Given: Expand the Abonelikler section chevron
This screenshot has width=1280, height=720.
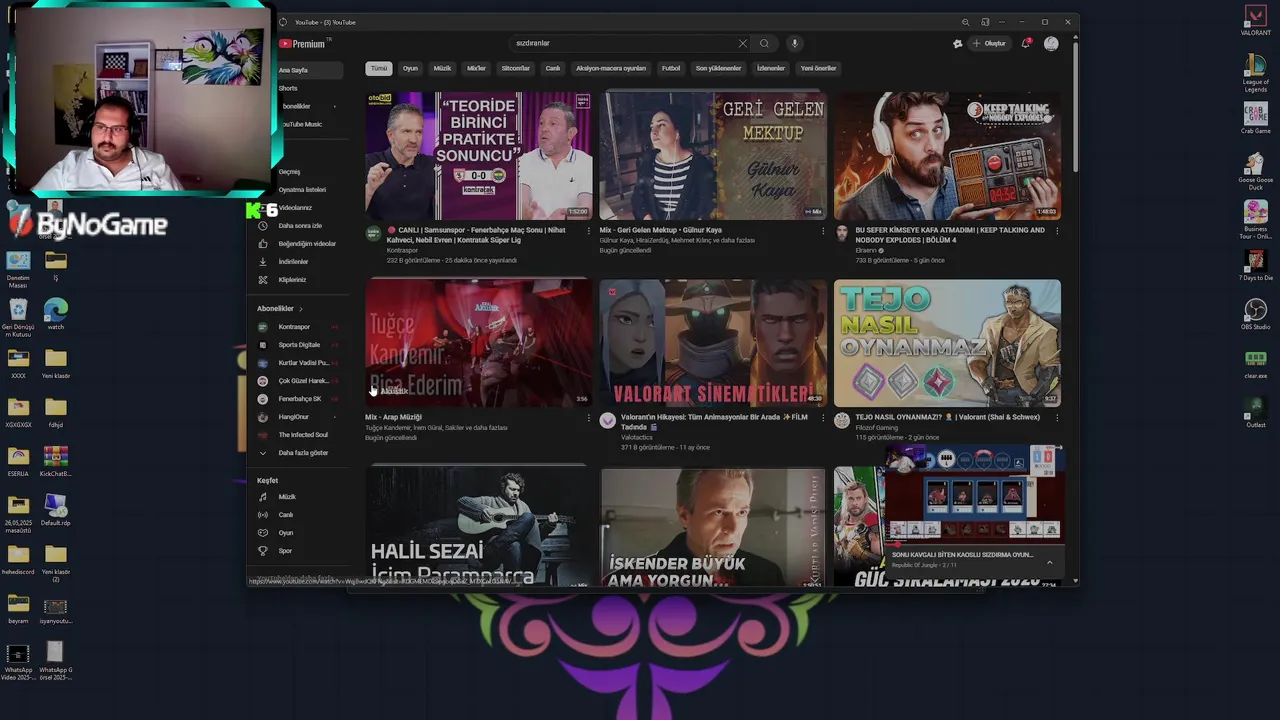Looking at the screenshot, I should click(x=300, y=309).
